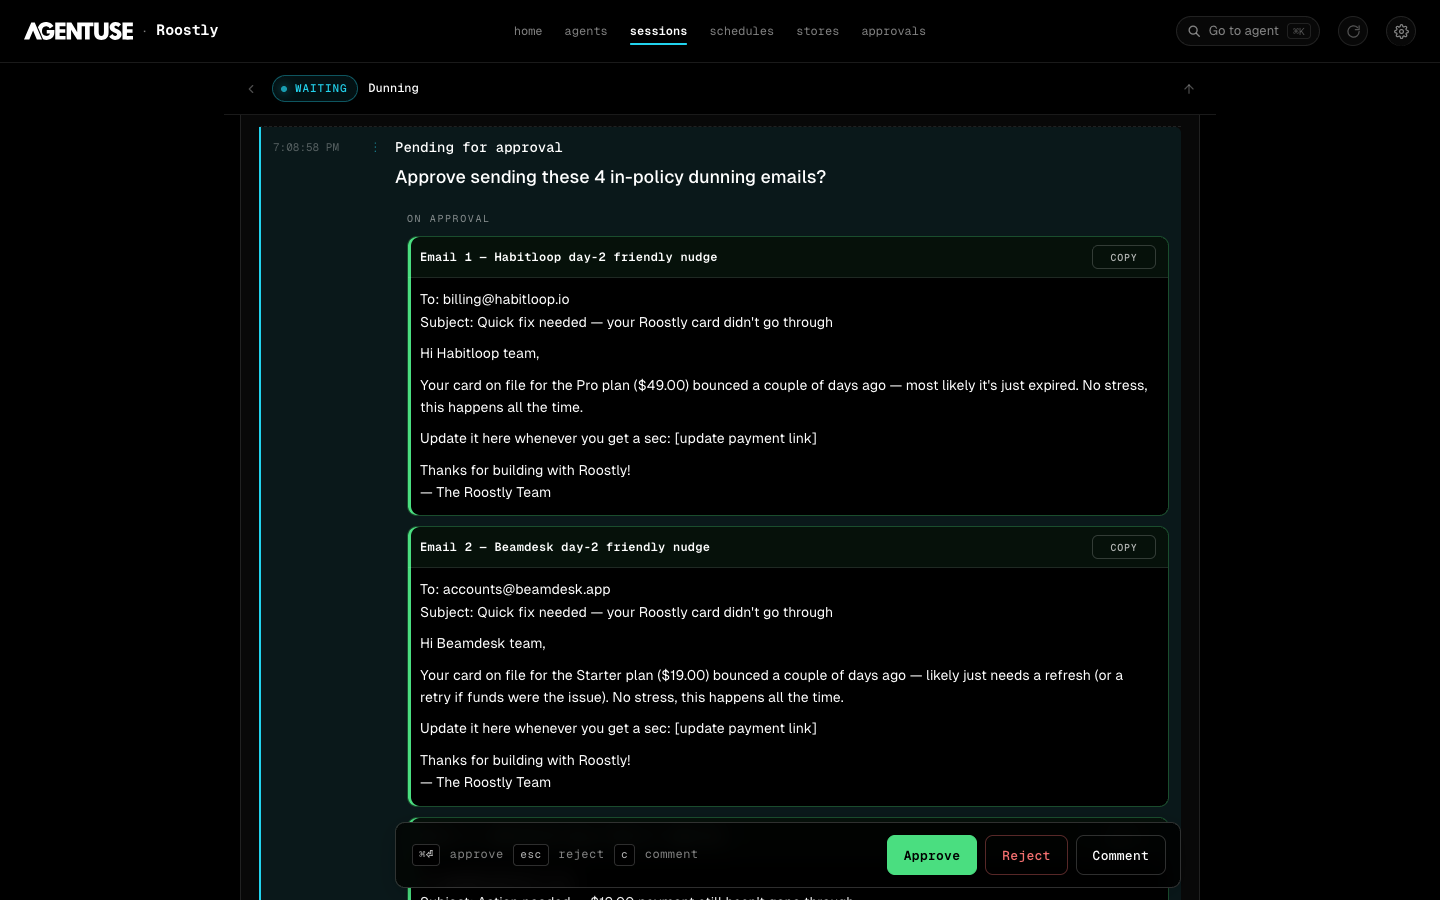
Task: Go back using the left chevron
Action: tap(251, 89)
